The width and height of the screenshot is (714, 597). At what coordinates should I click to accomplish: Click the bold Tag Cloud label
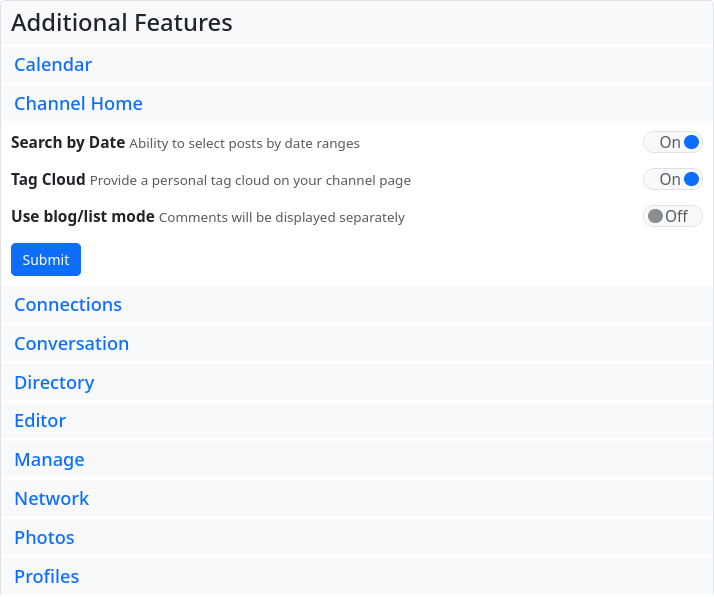click(48, 180)
